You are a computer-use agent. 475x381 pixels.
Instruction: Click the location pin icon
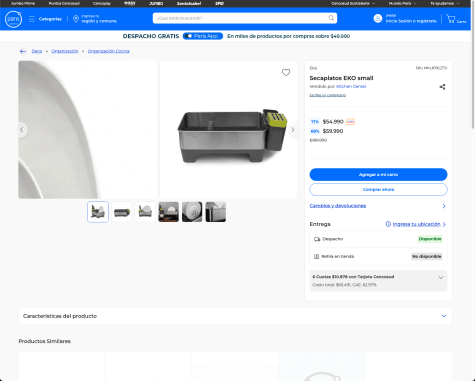pos(76,19)
